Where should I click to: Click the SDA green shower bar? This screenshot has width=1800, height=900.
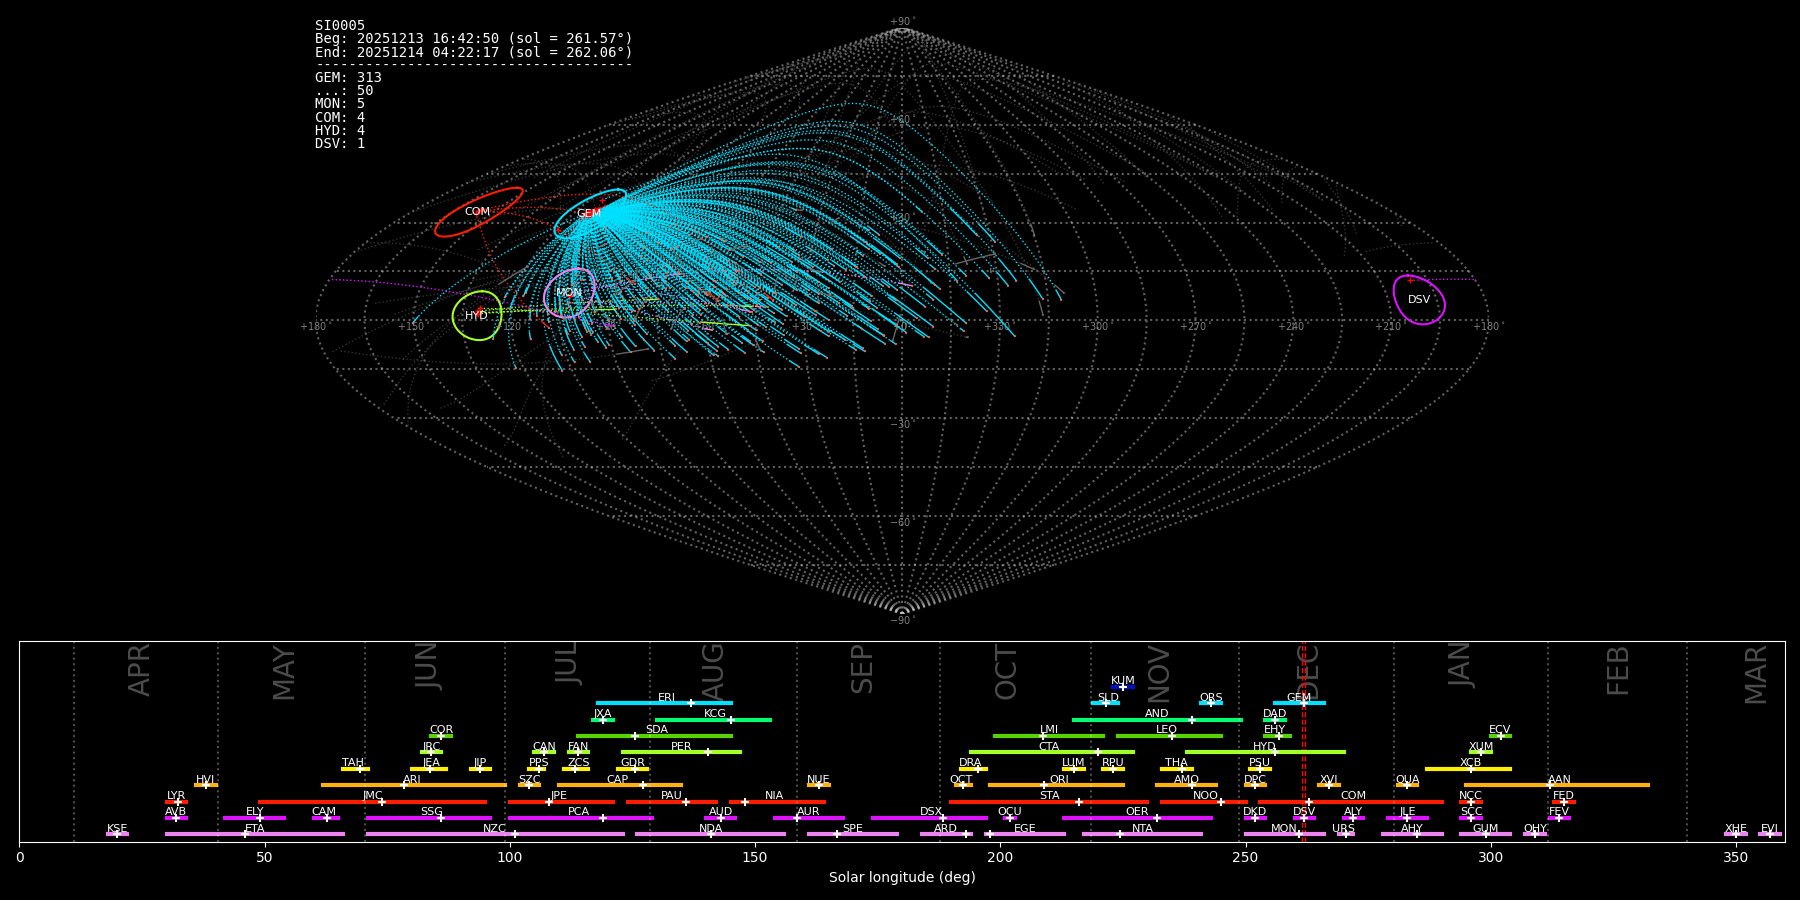tap(654, 736)
